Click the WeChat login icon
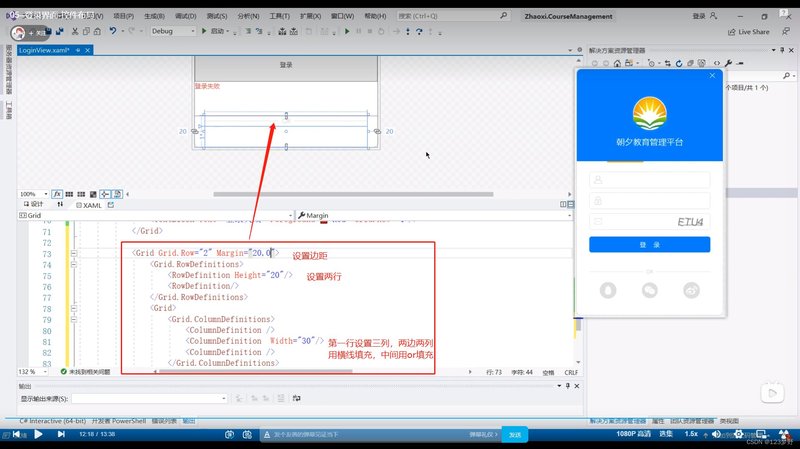Viewport: 800px width, 449px height. coord(649,290)
